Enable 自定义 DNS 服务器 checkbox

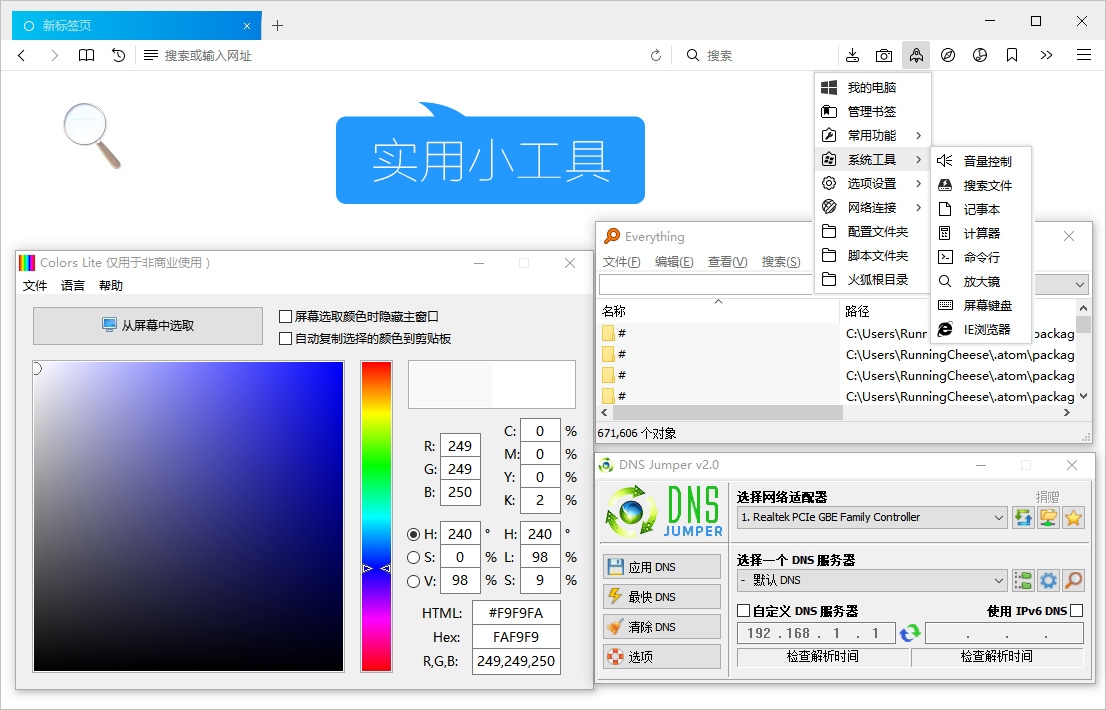pyautogui.click(x=744, y=610)
